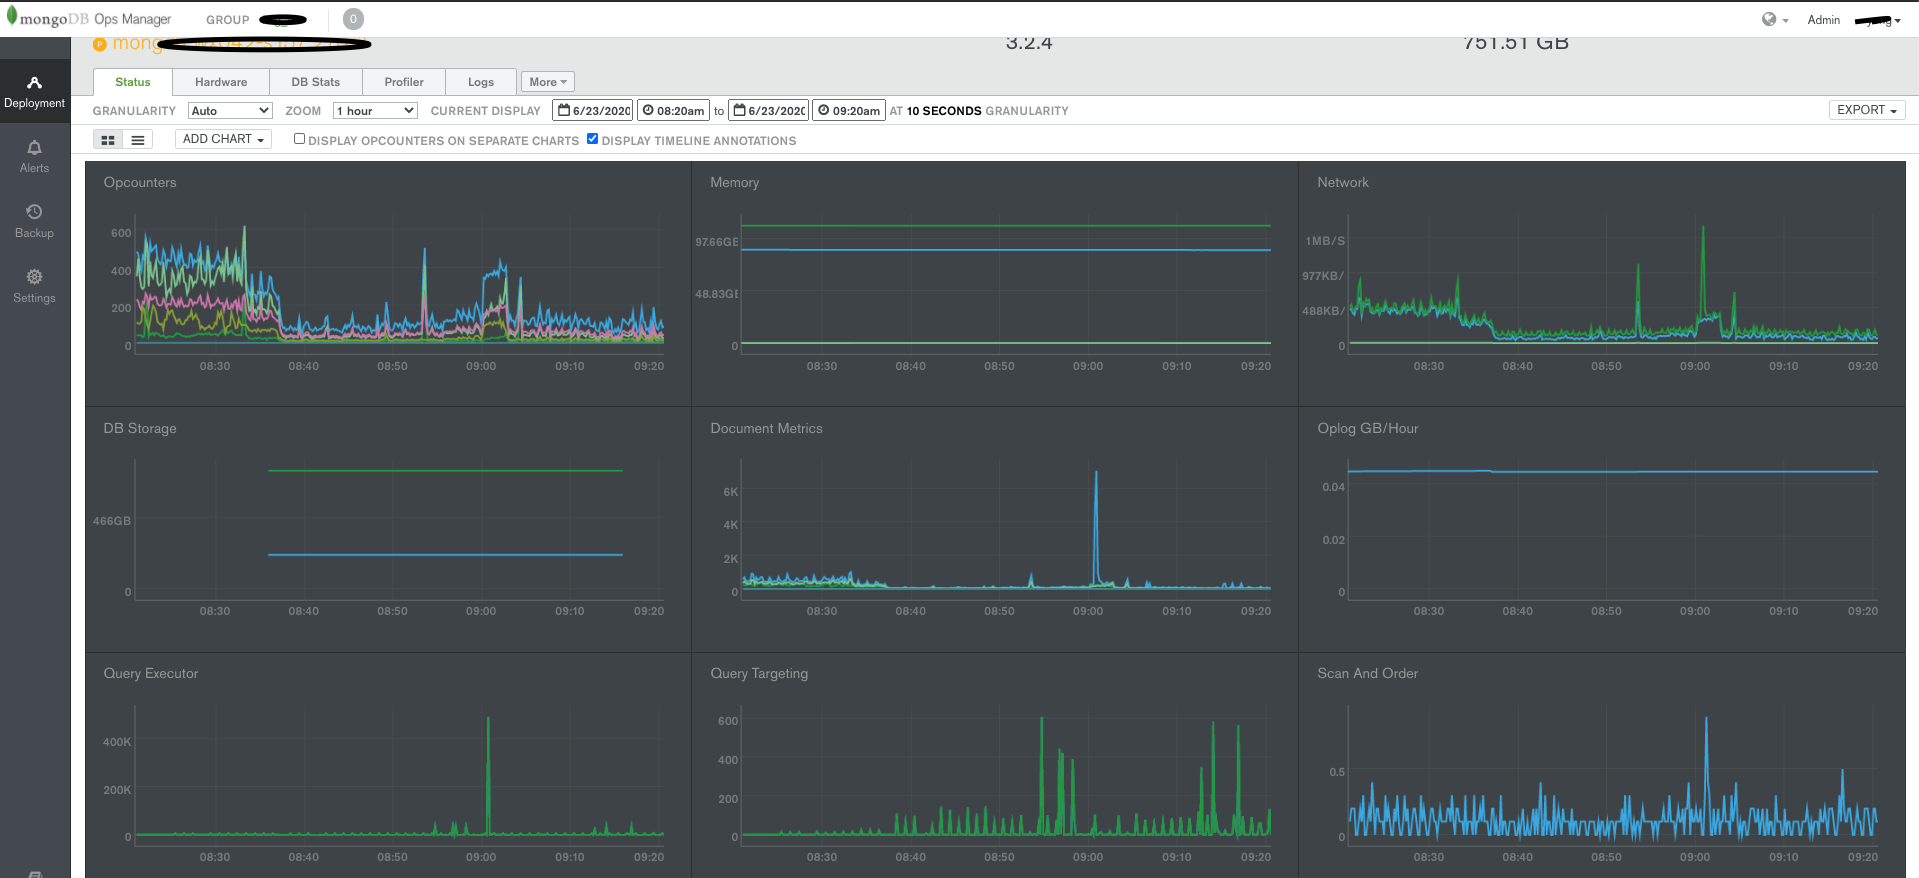1919x878 pixels.
Task: Click the Opcounters chart plot area
Action: pyautogui.click(x=400, y=283)
